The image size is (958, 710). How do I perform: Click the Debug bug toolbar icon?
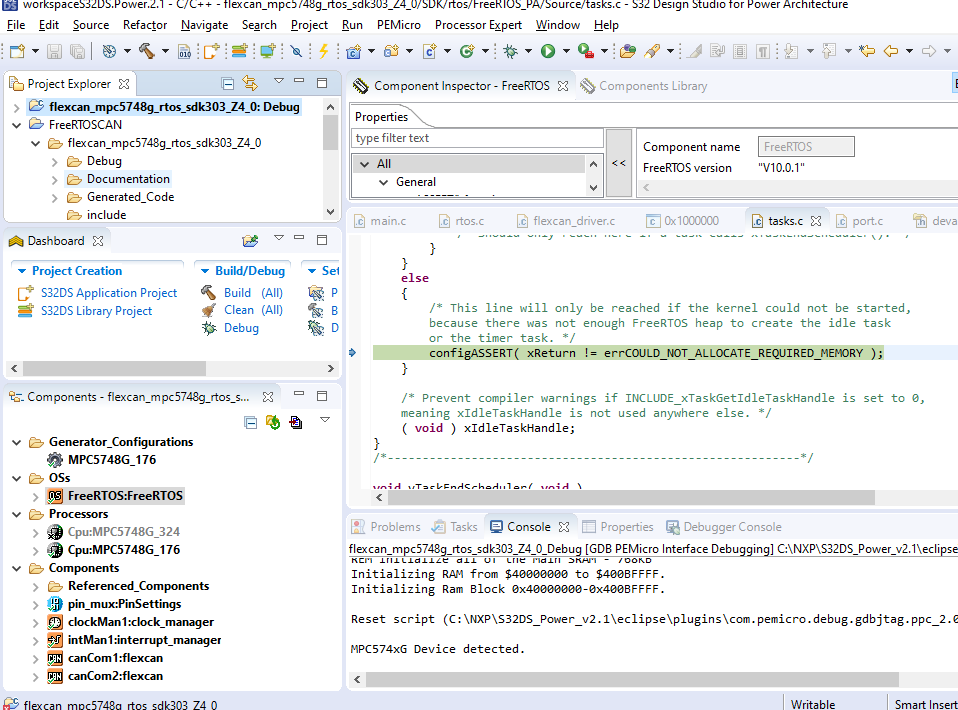click(x=511, y=51)
